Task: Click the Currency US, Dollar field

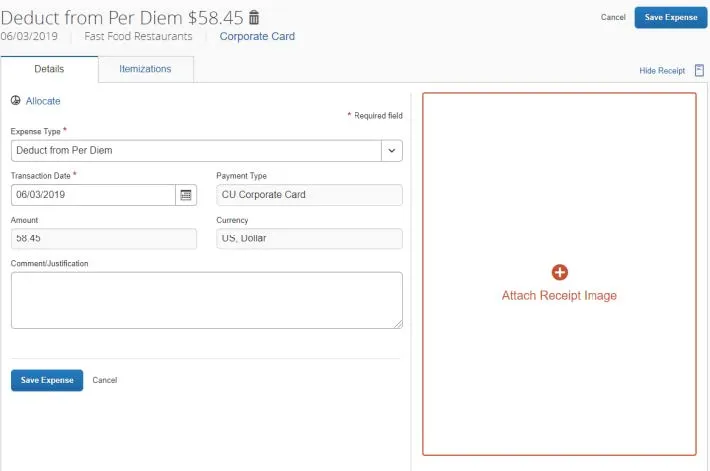Action: pos(309,239)
